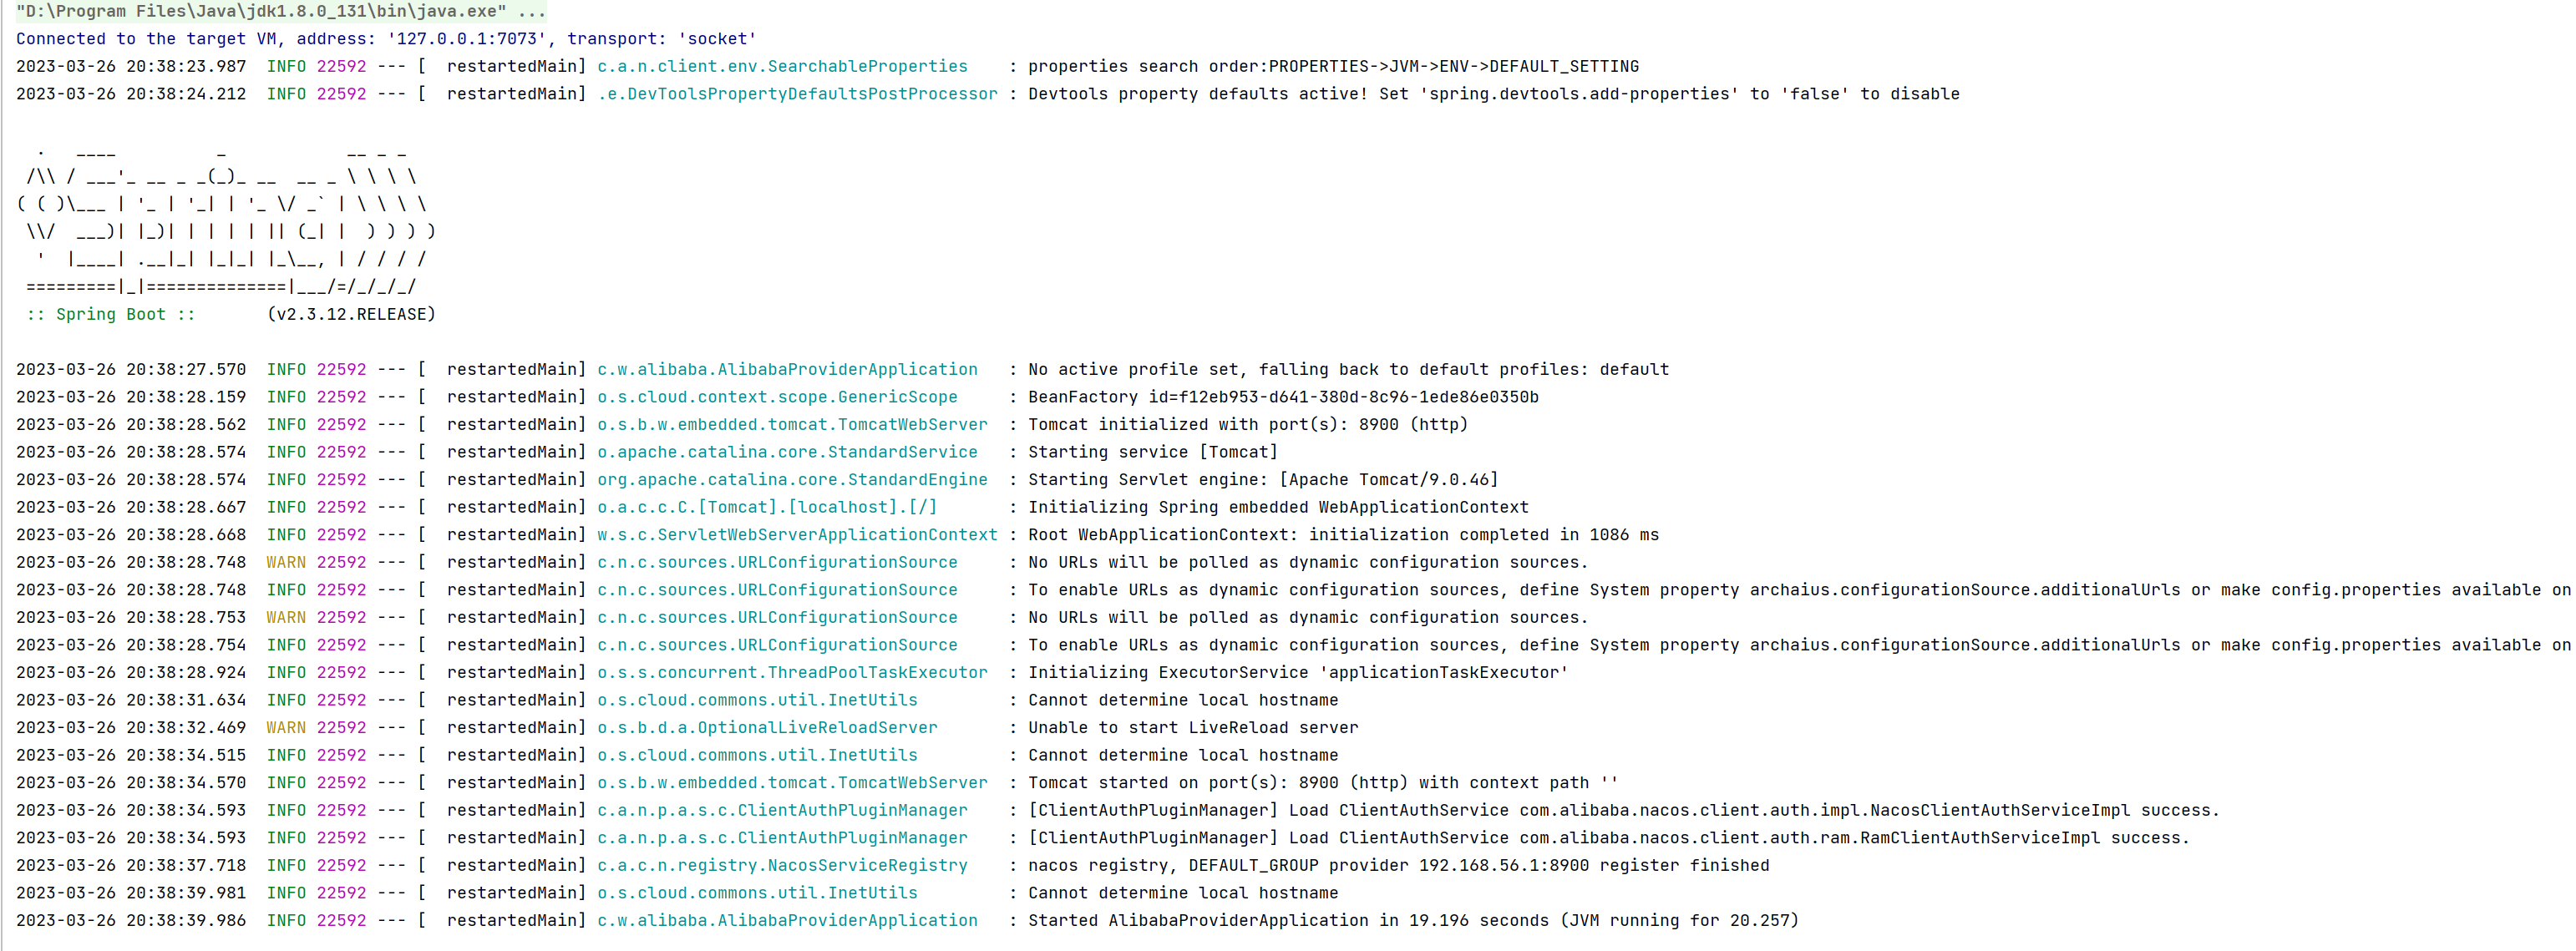This screenshot has height=951, width=2576.
Task: Click the SearchableProperties logger class name
Action: coord(782,67)
